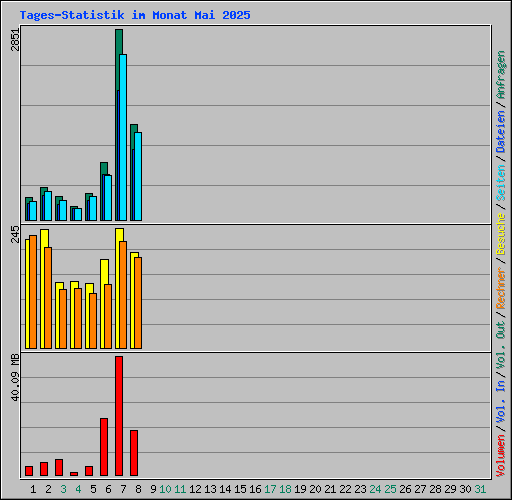Screen dimensions: 512x500
Task: Click day 29 on the x-axis
Action: pyautogui.click(x=450, y=489)
